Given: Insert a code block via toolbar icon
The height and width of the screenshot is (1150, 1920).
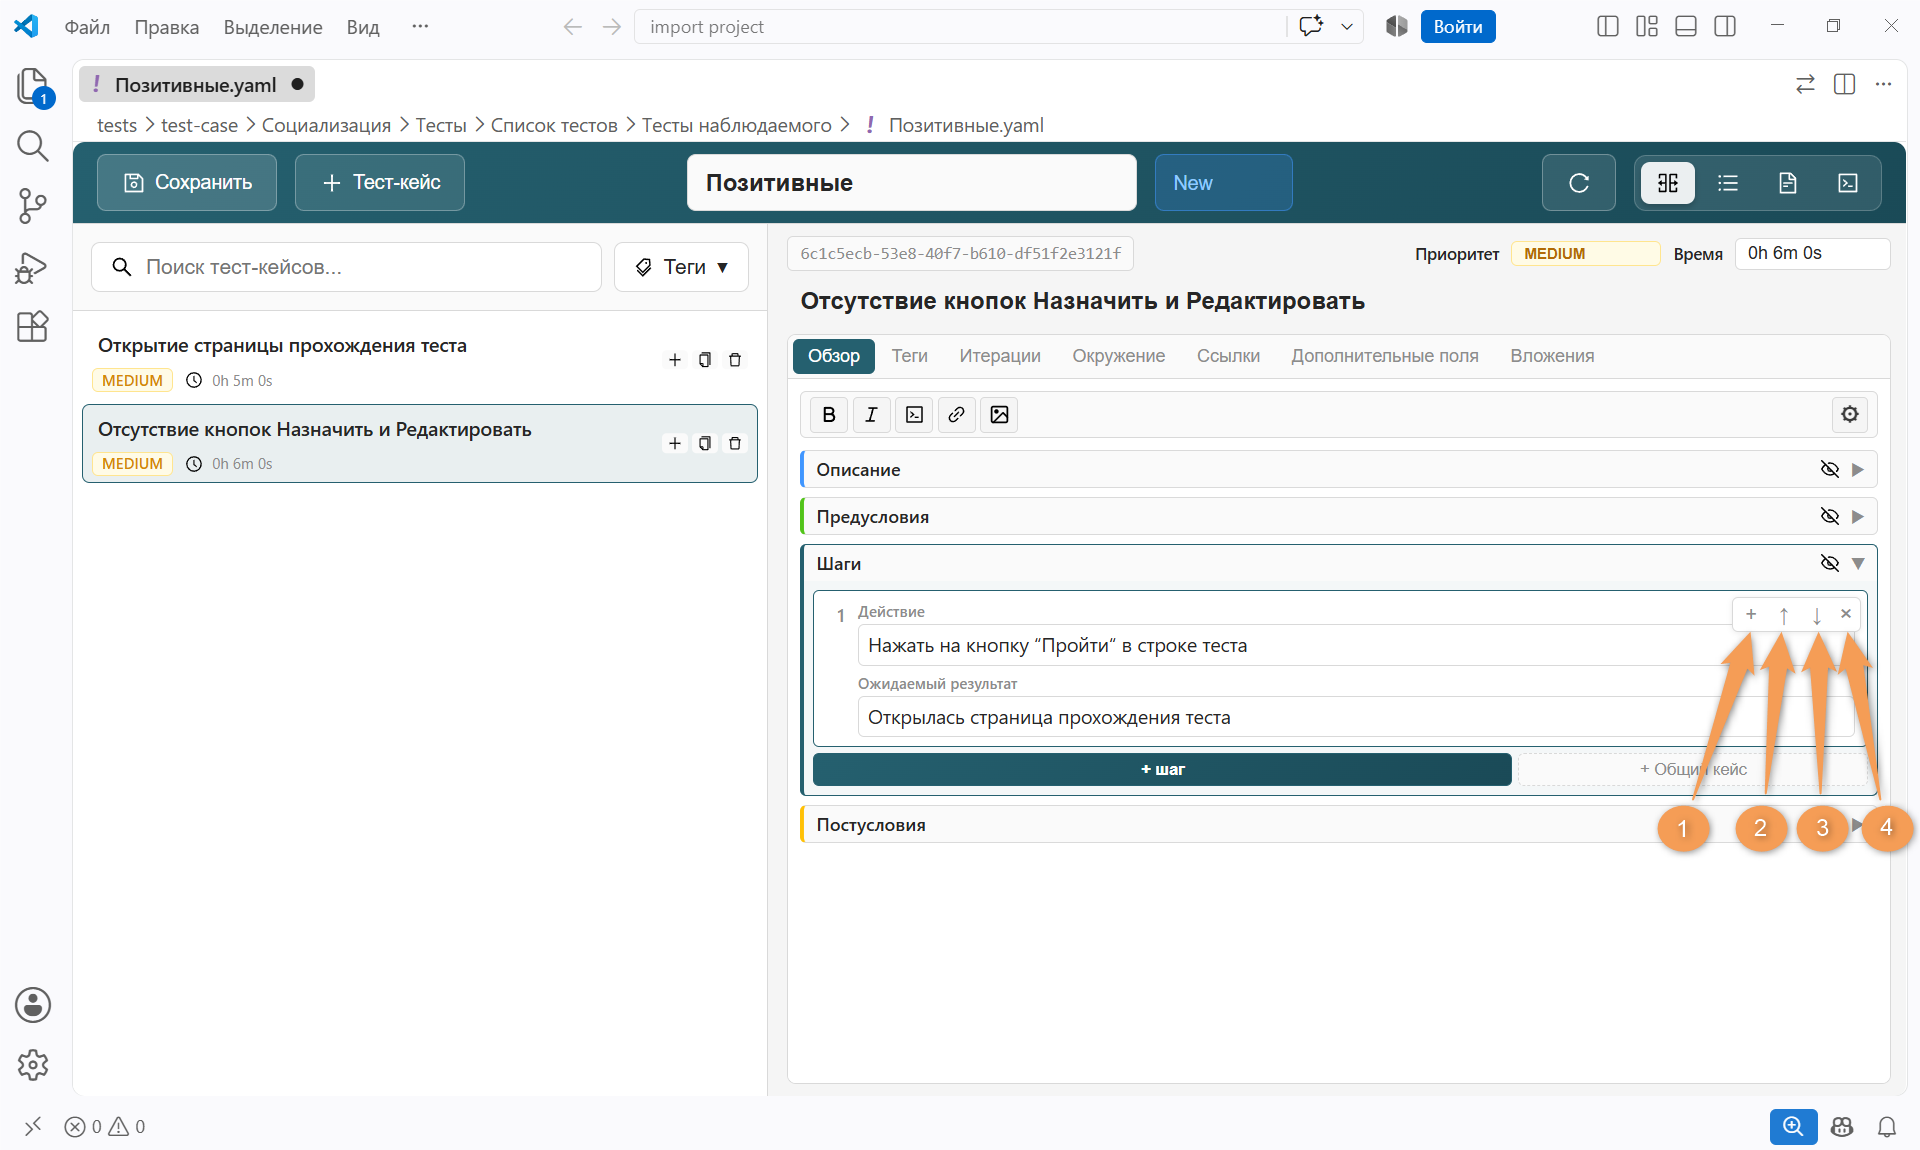Looking at the screenshot, I should pos(914,415).
